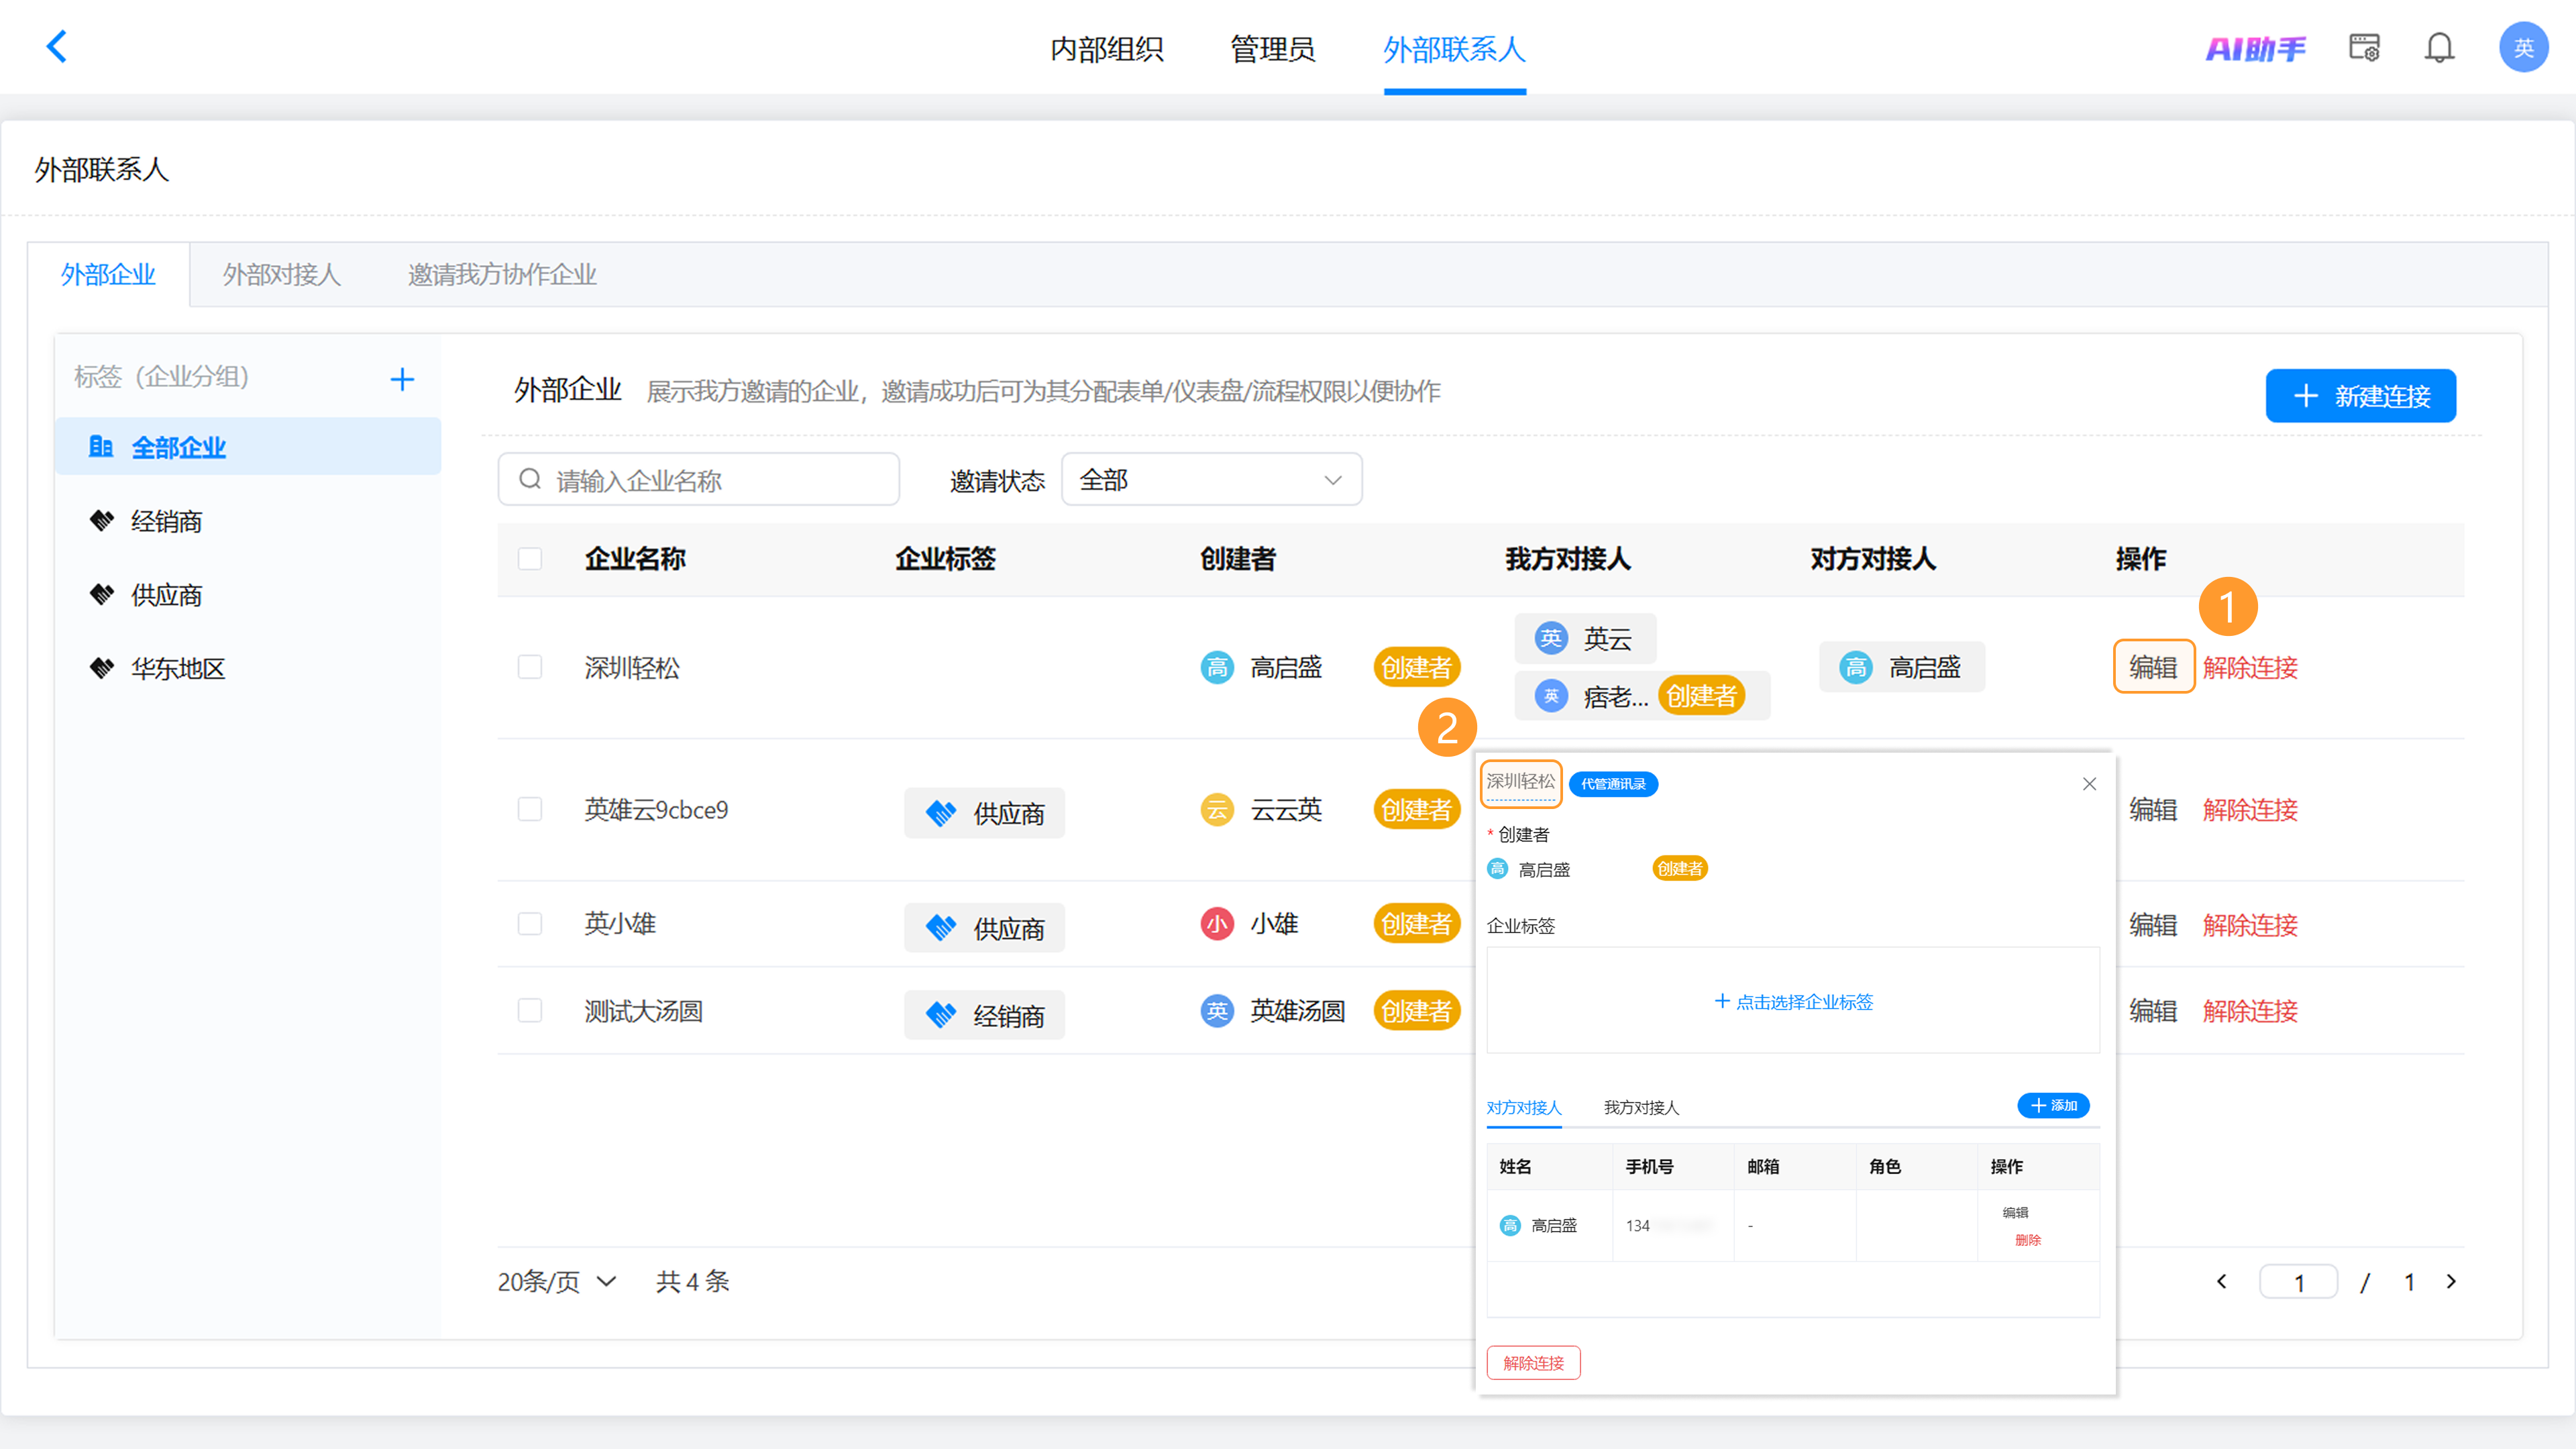
Task: Click 高启盛 creator avatar in 深圳轻松 row
Action: 1217,667
